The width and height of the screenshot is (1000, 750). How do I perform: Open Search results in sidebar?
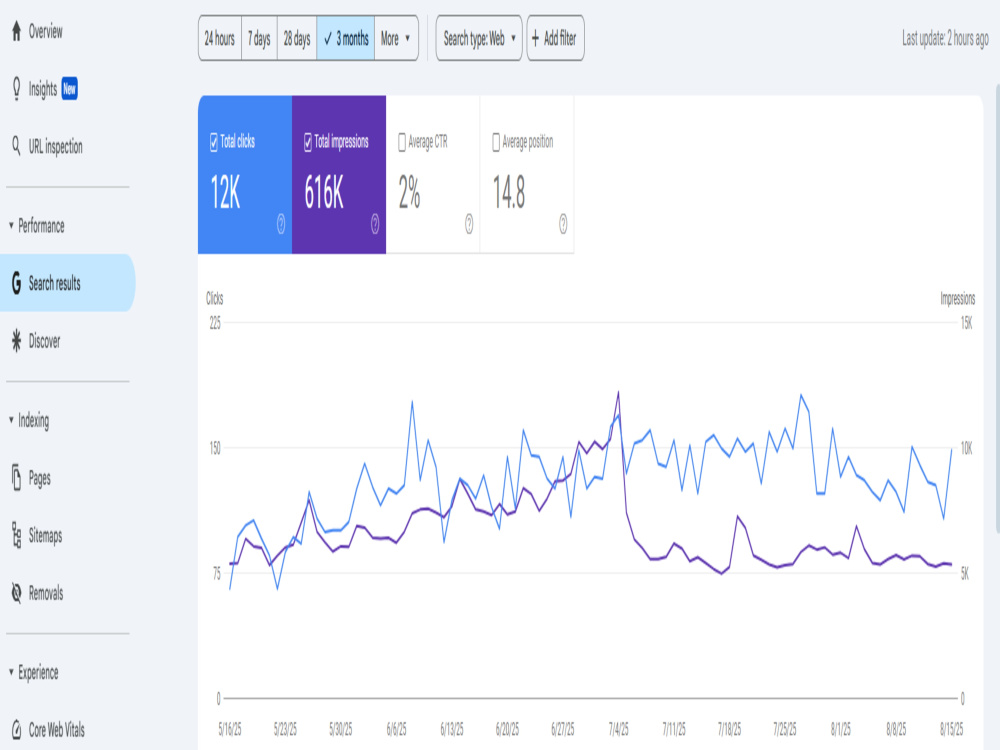point(67,283)
